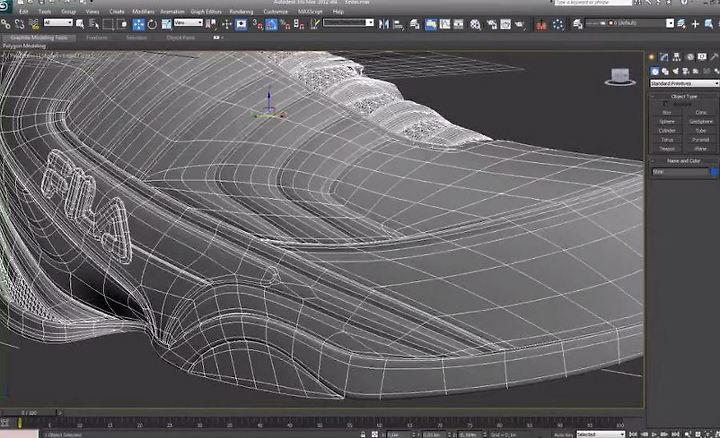The width and height of the screenshot is (720, 438).
Task: Click the Sphere primitive button
Action: (667, 122)
